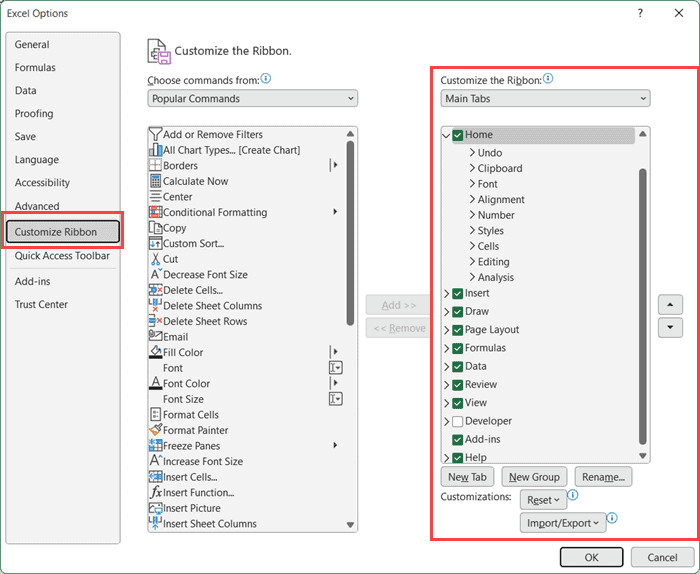Collapse the Home tab tree node
Image resolution: width=700 pixels, height=574 pixels.
[x=446, y=135]
